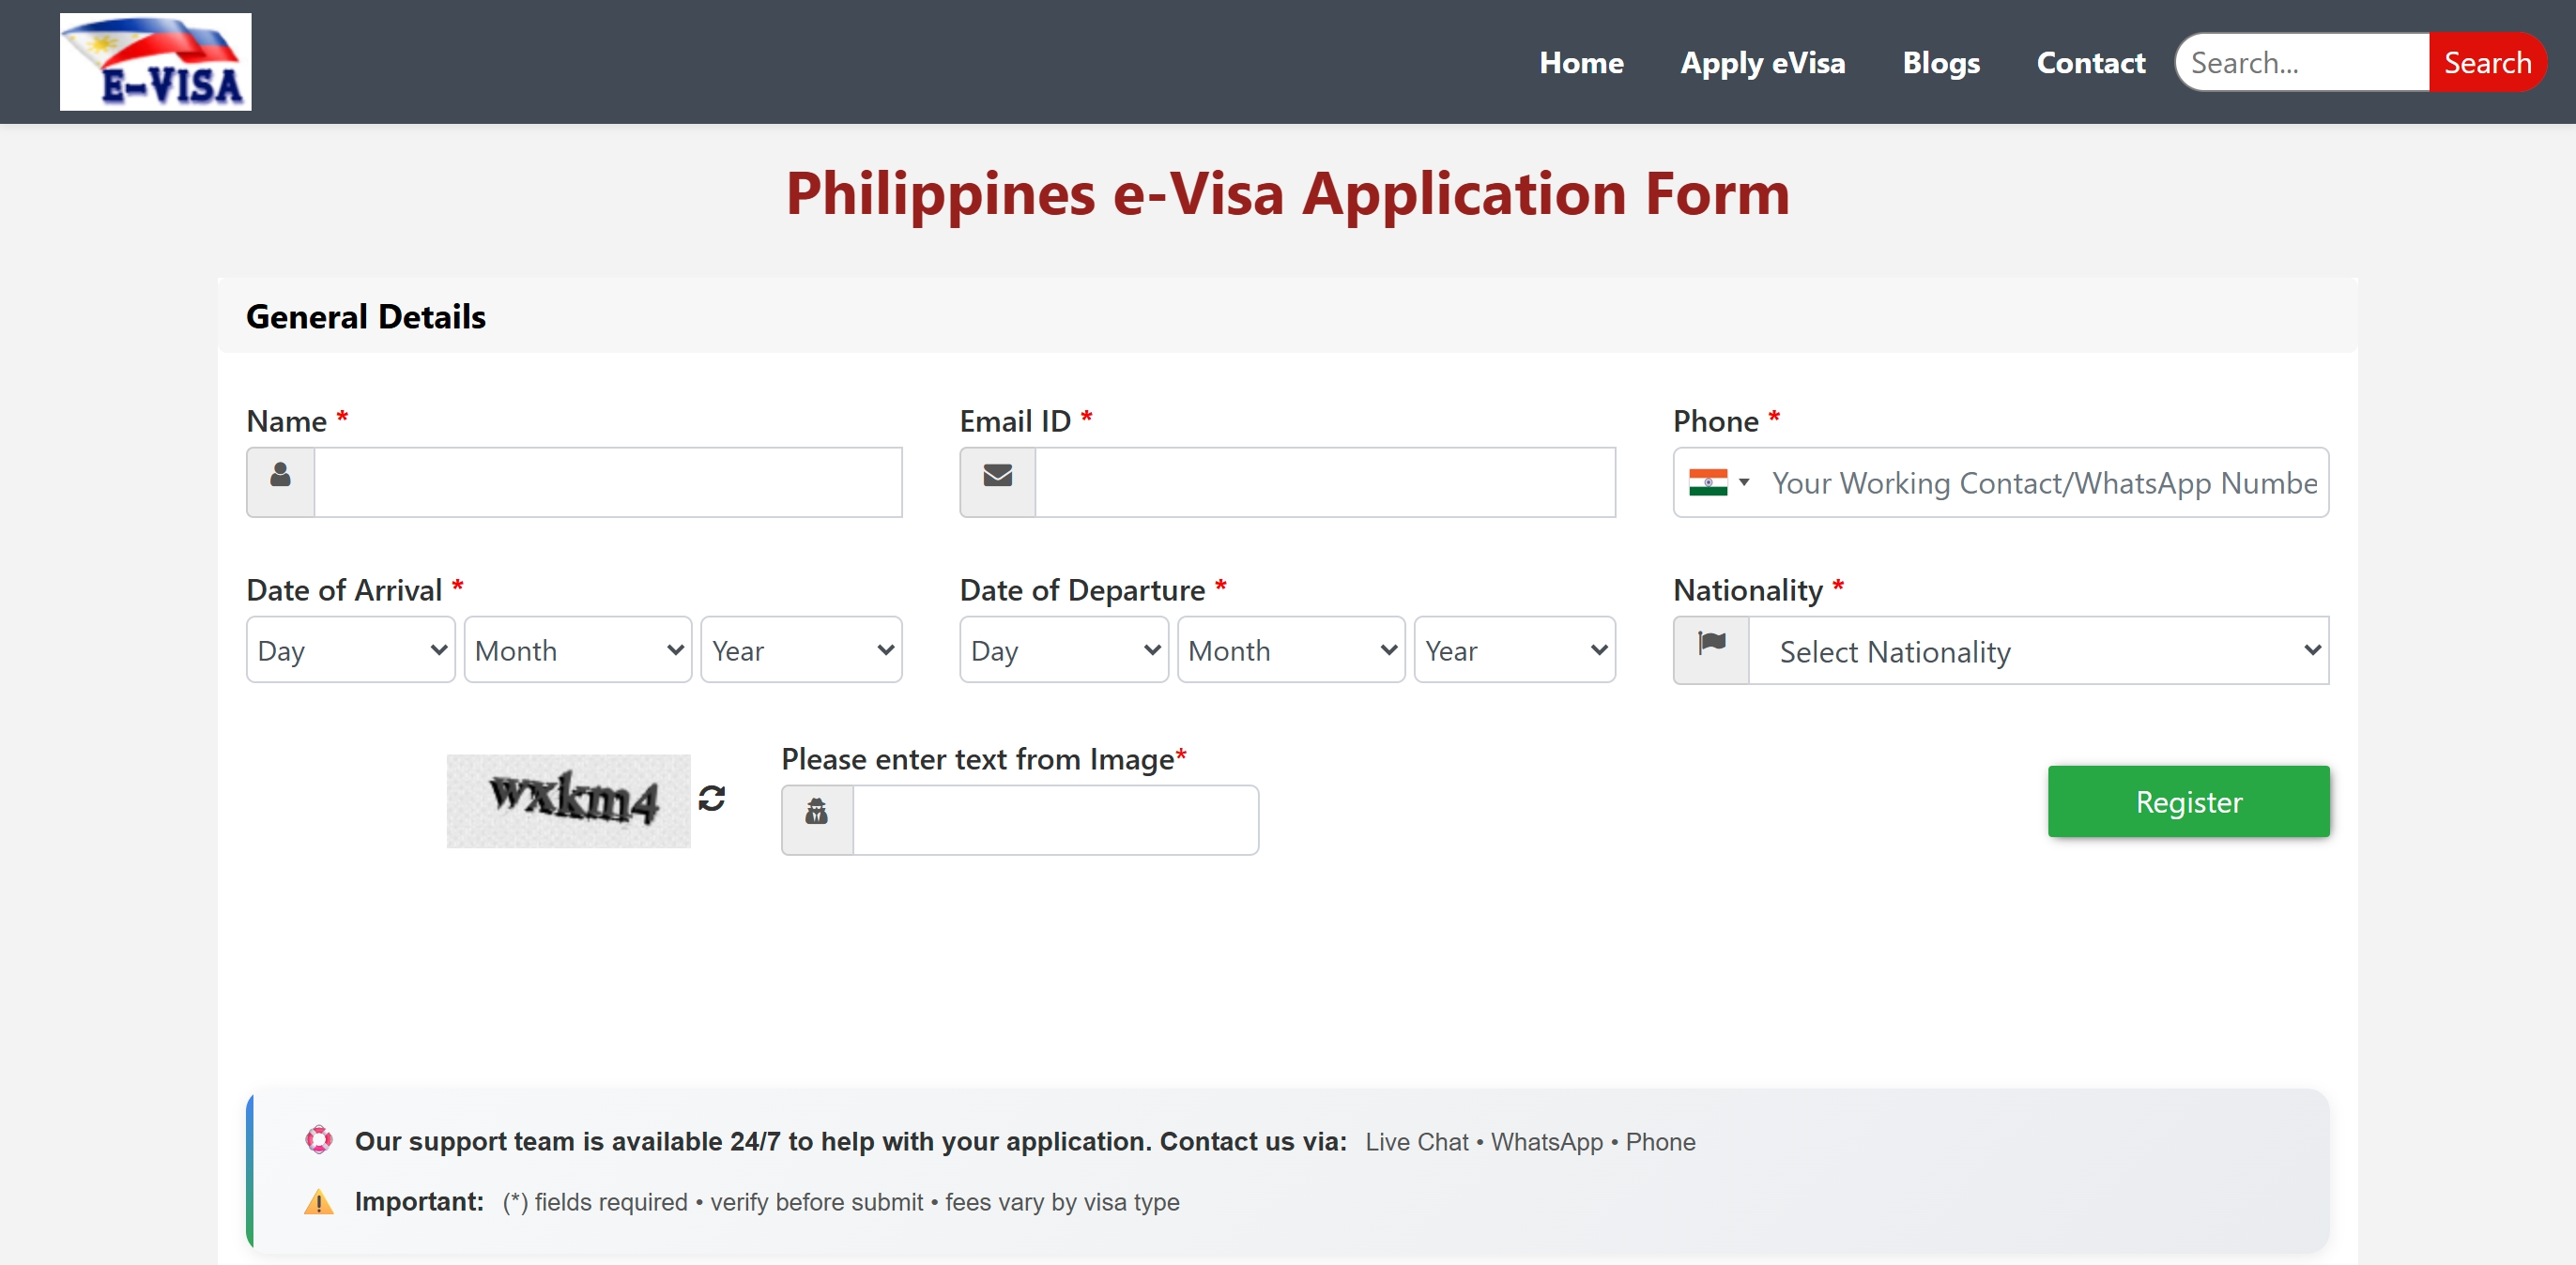Open the arrival Day dropdown
2576x1265 pixels.
click(x=350, y=650)
